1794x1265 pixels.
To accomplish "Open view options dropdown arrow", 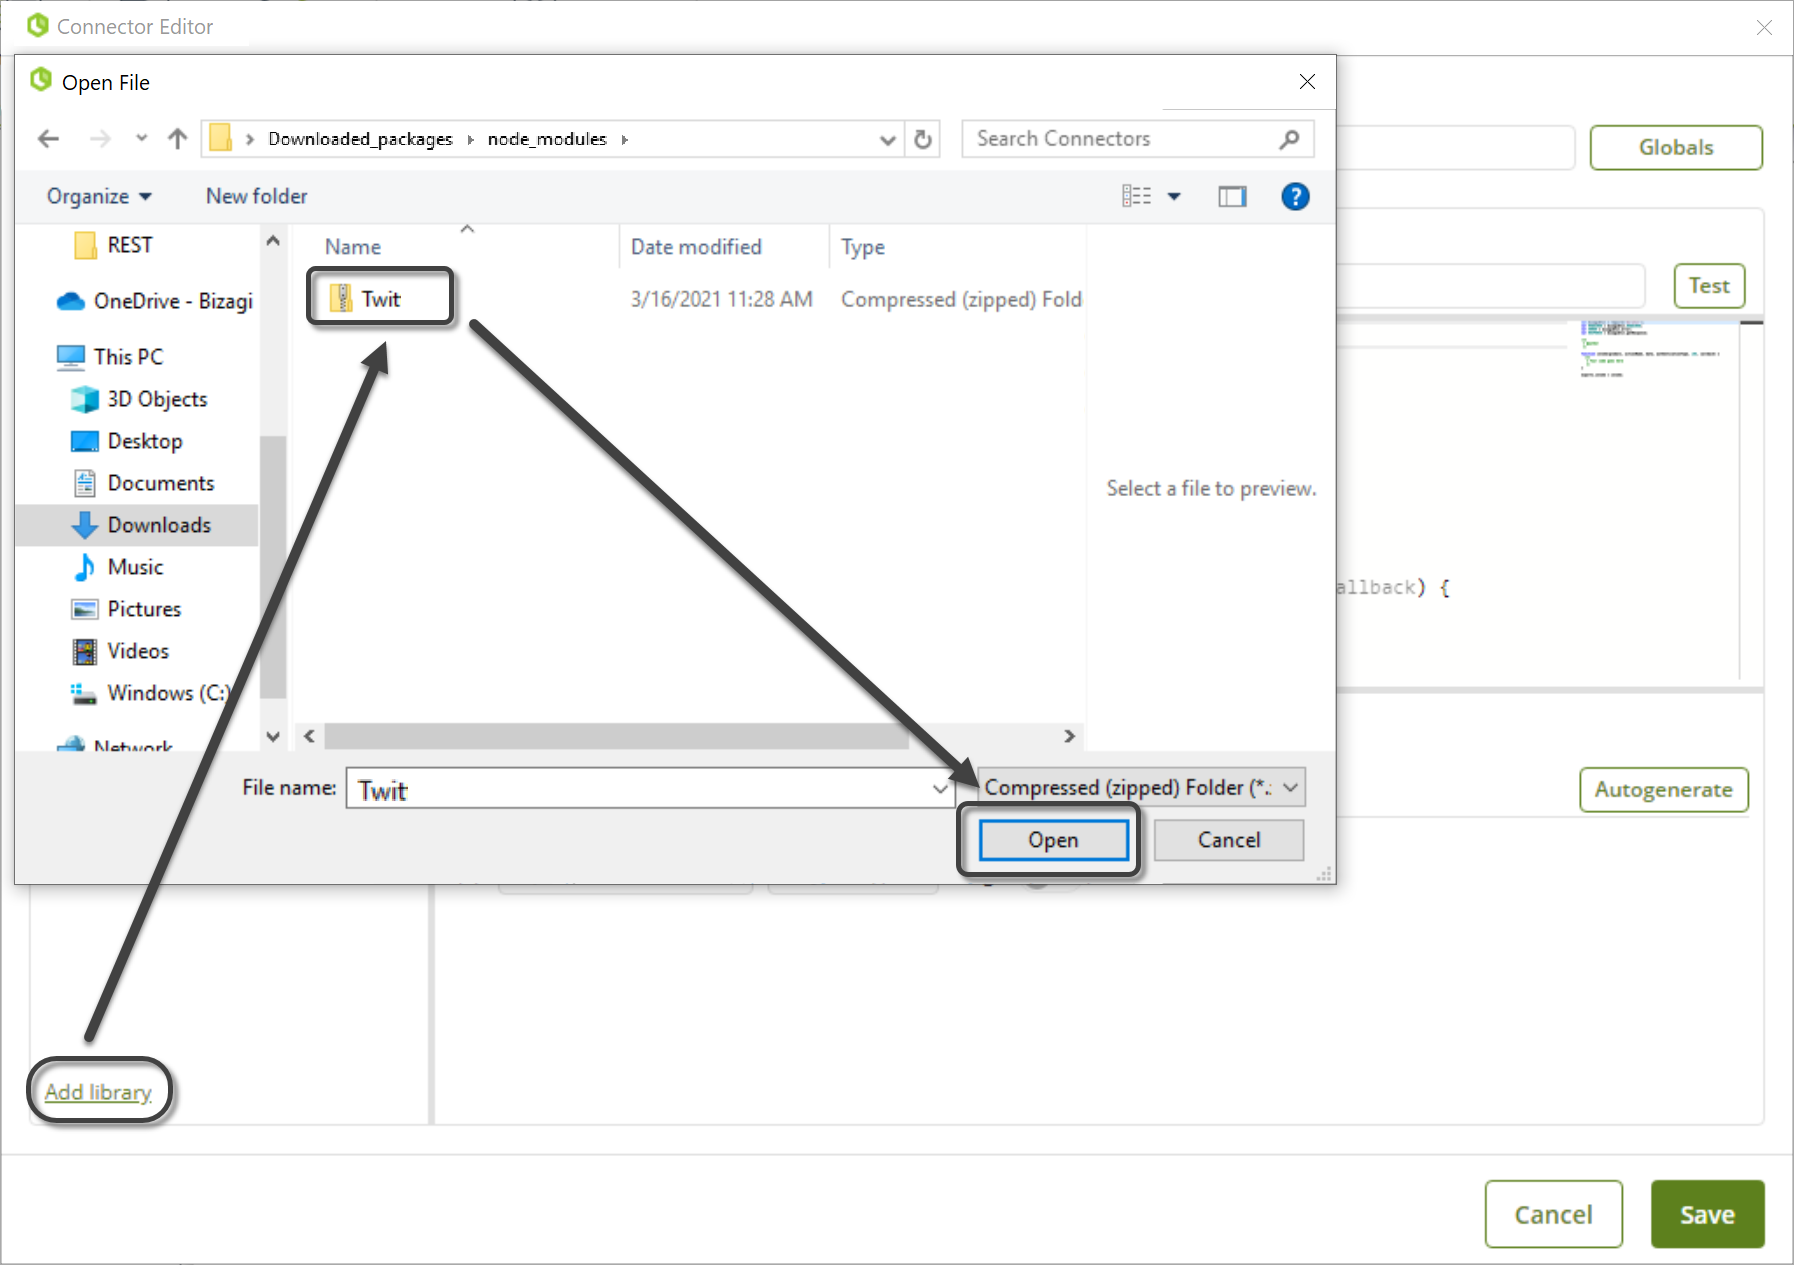I will coord(1174,196).
